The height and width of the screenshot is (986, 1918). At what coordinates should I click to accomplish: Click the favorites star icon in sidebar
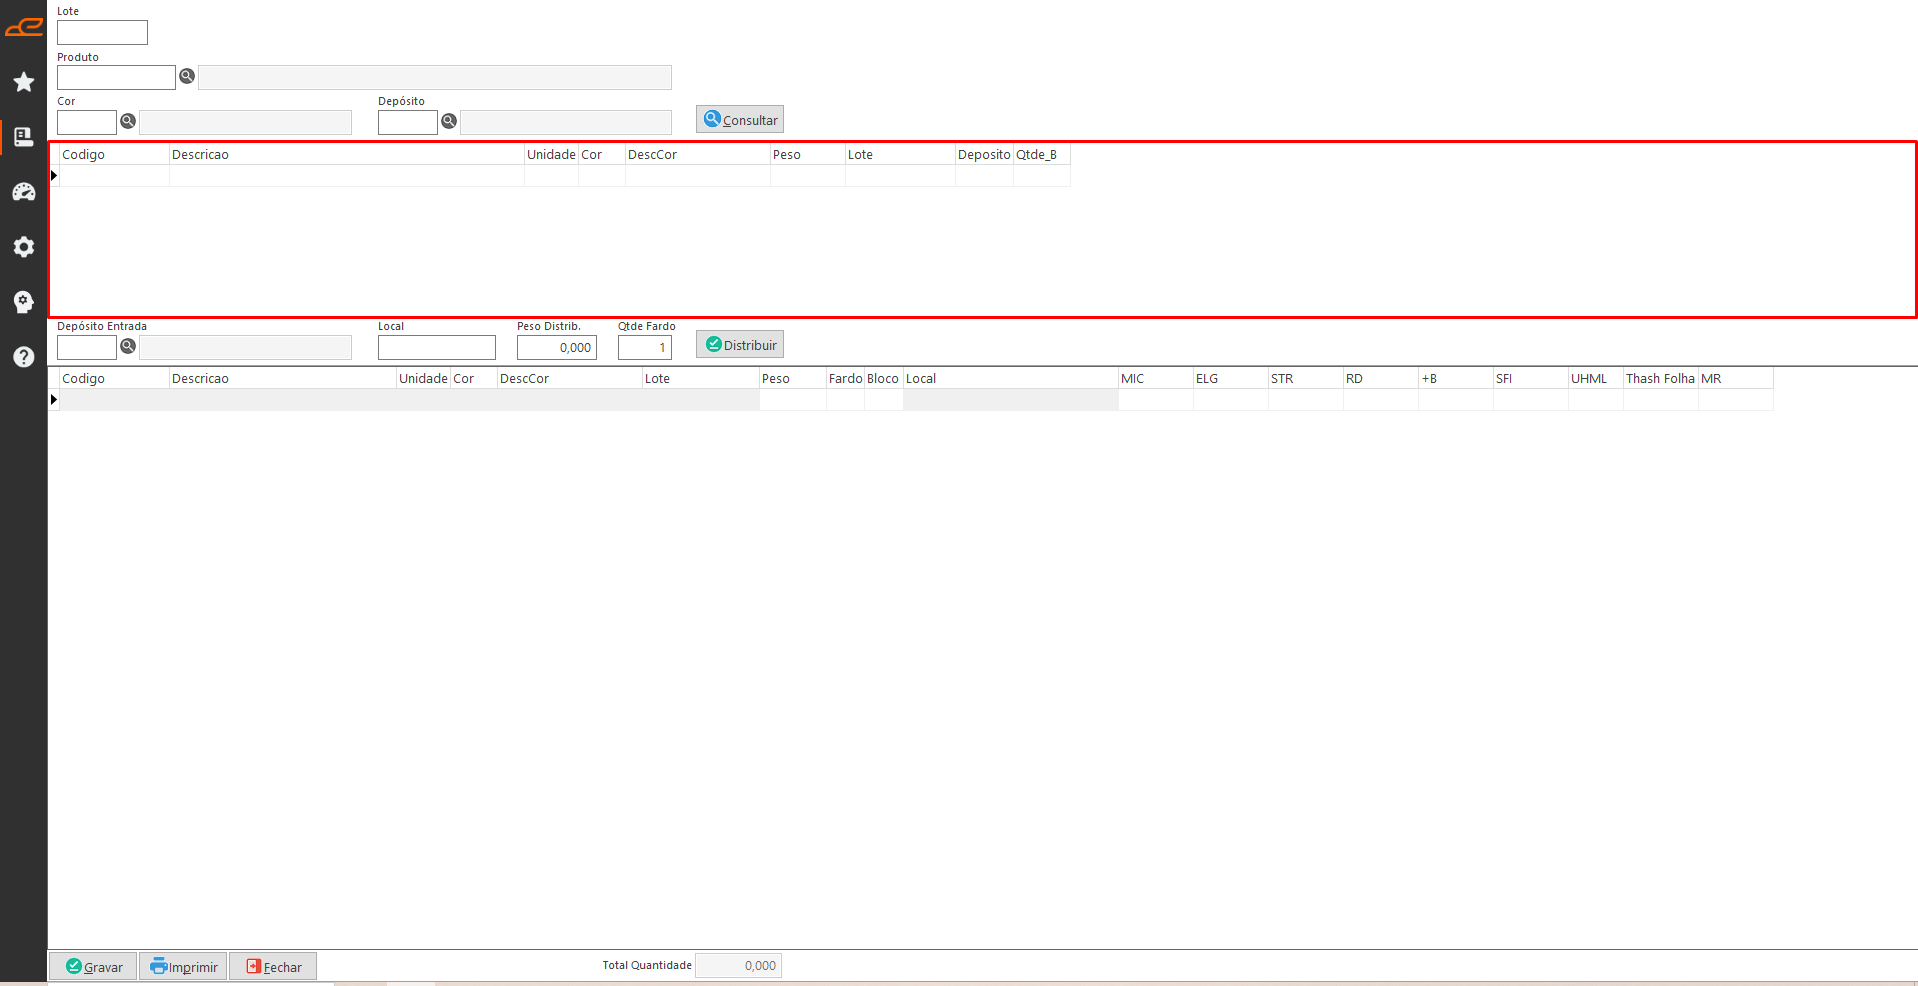(x=24, y=82)
